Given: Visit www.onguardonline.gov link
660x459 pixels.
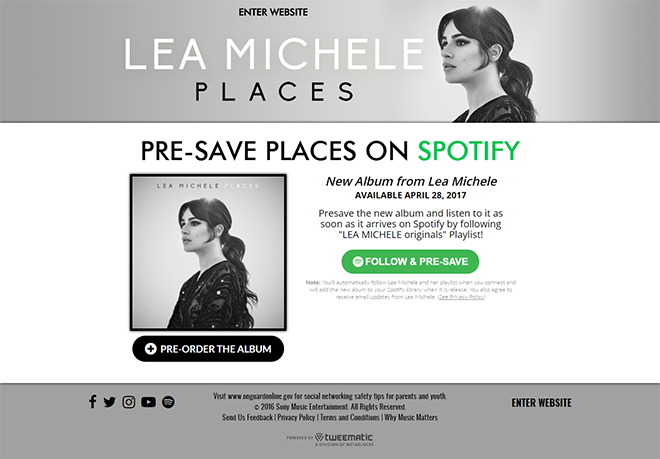Looking at the screenshot, I should coord(260,396).
